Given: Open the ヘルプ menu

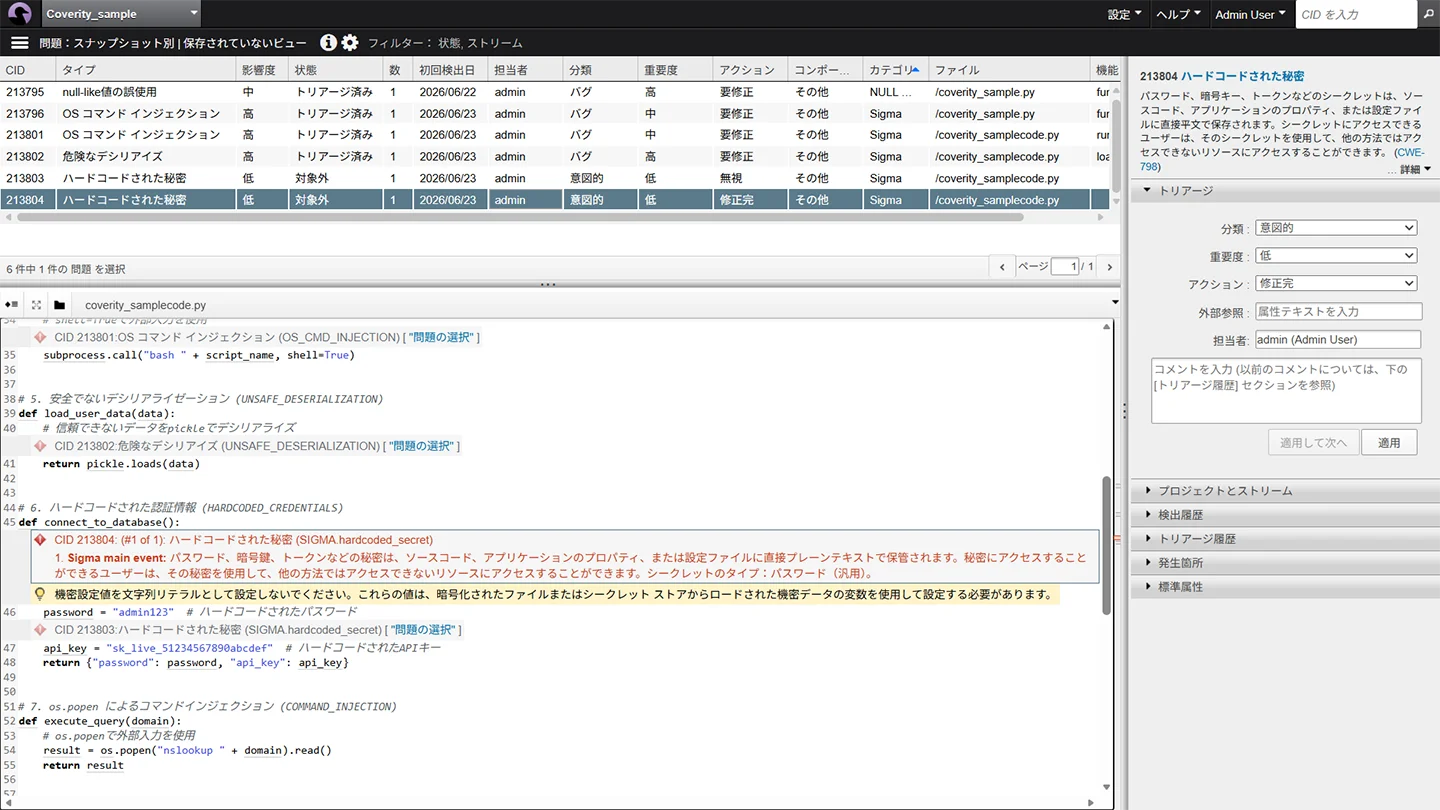Looking at the screenshot, I should (x=1178, y=15).
